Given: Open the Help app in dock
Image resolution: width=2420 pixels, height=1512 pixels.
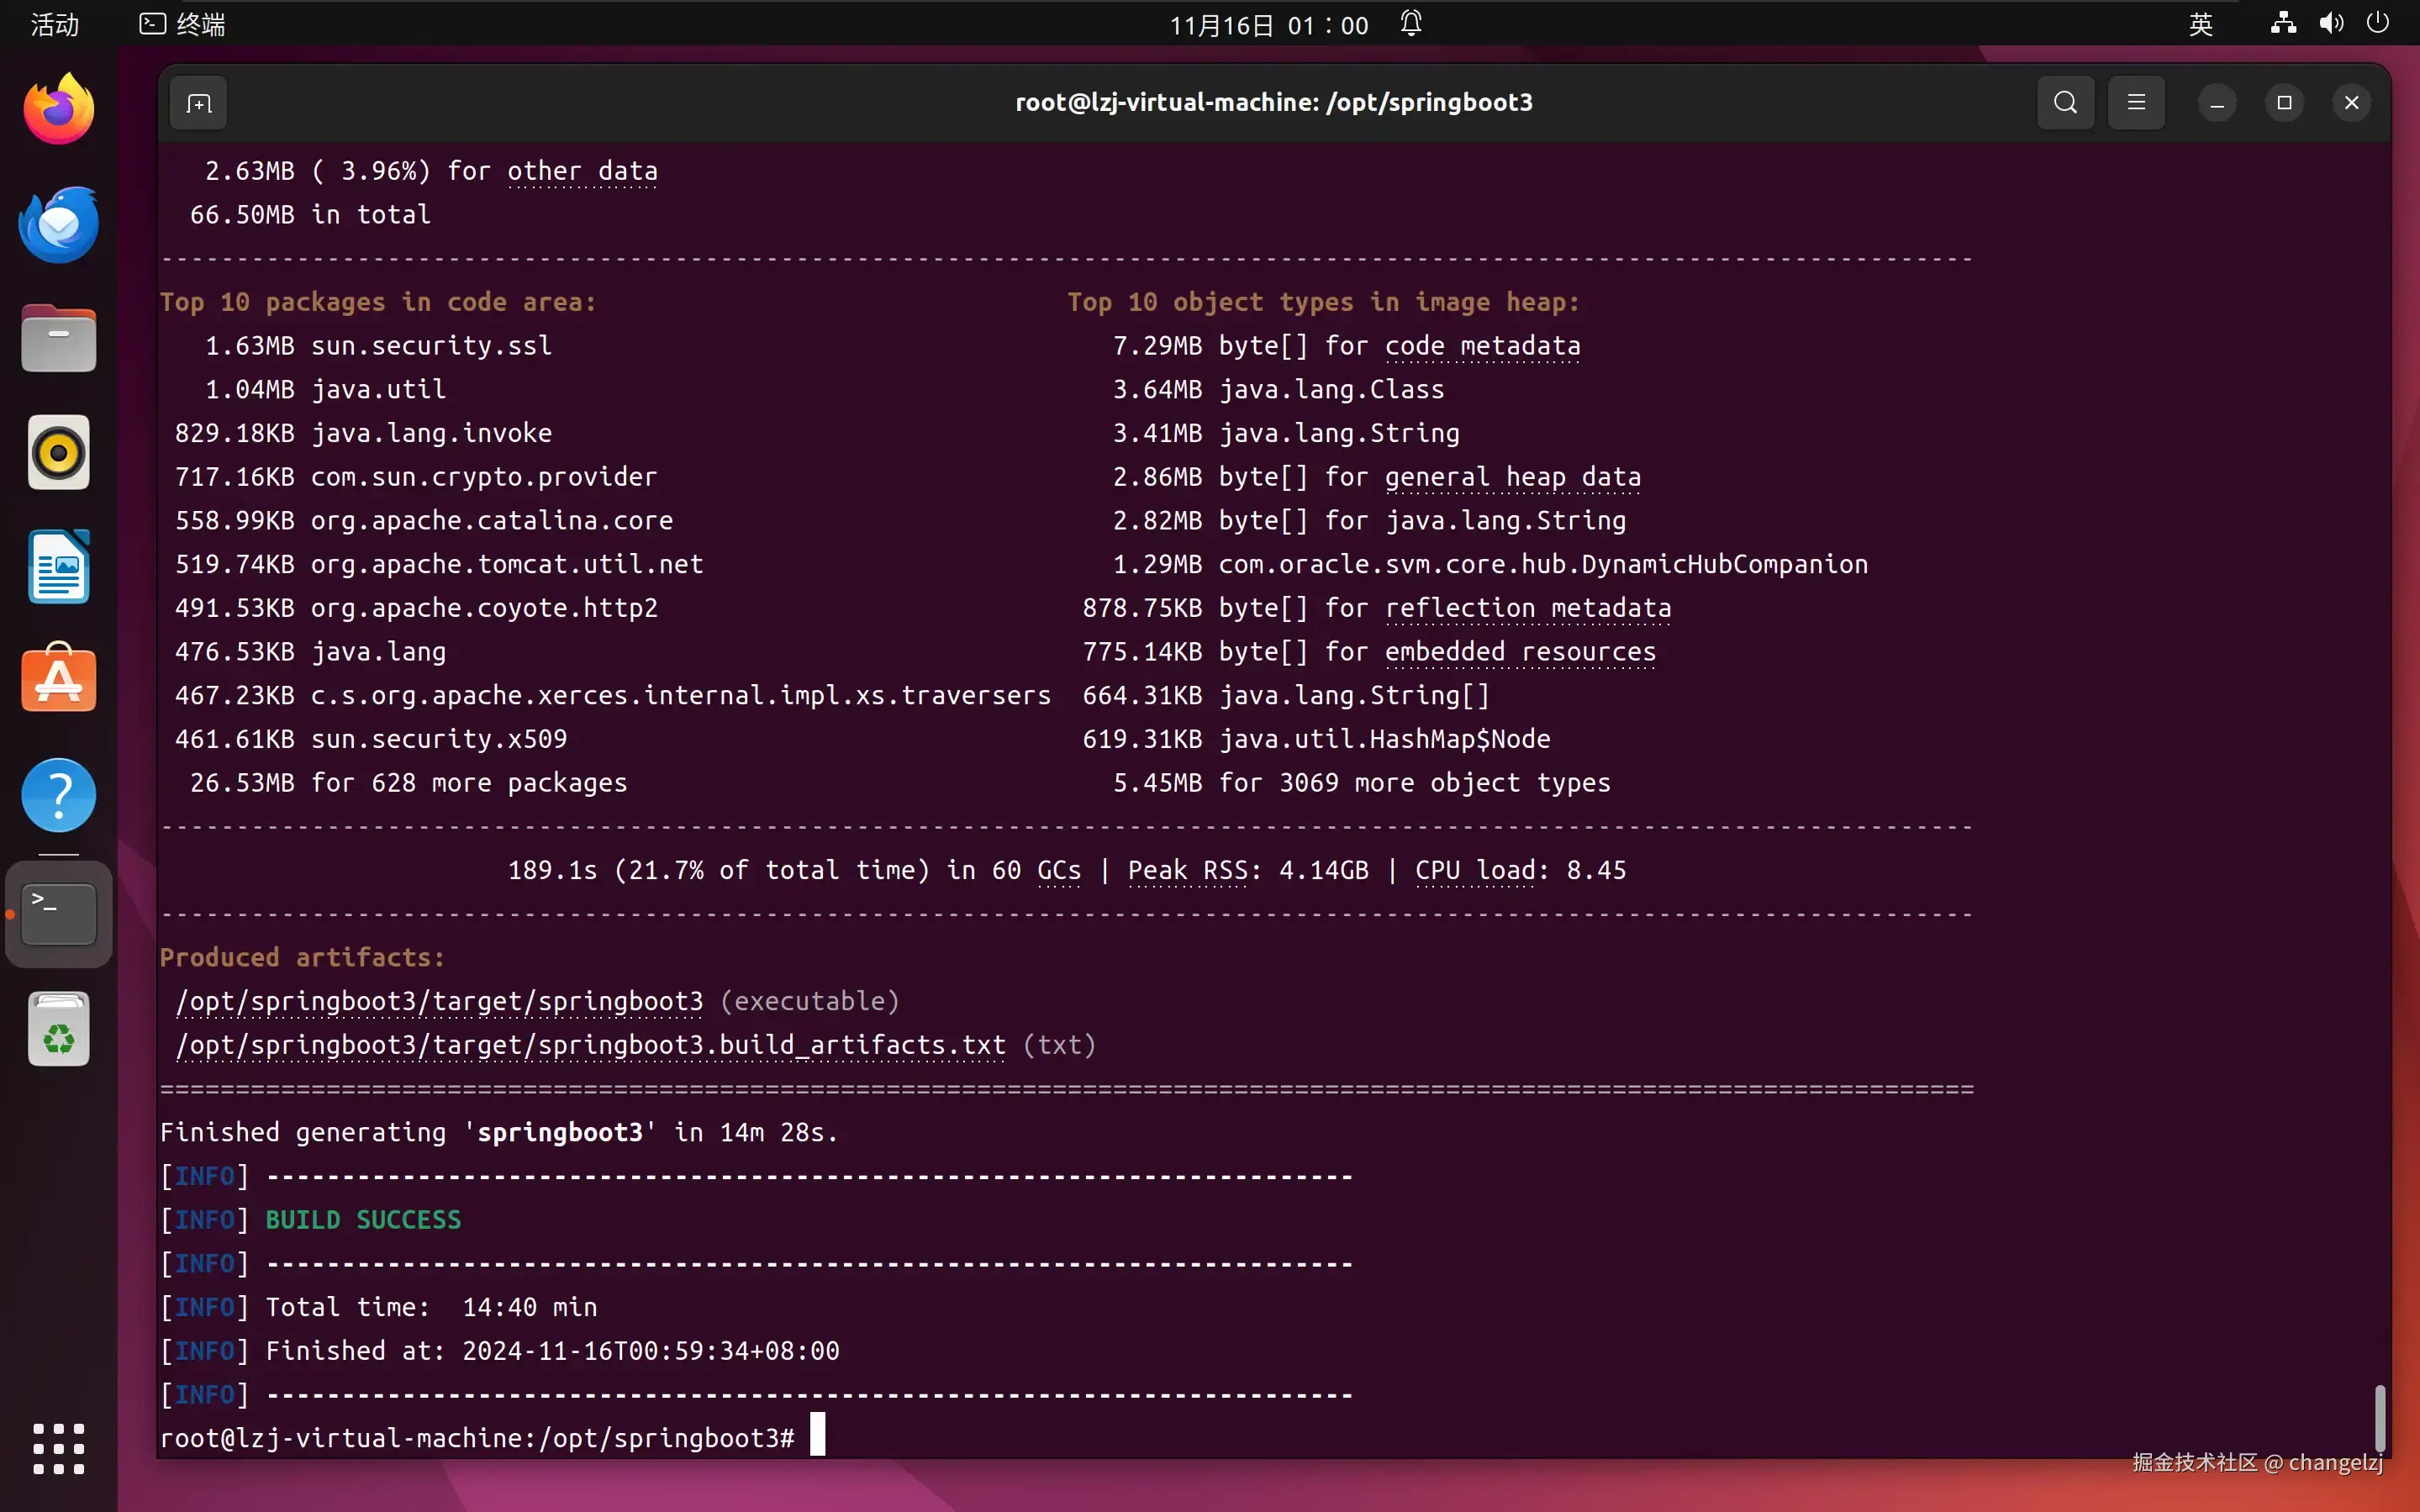Looking at the screenshot, I should coord(59,795).
